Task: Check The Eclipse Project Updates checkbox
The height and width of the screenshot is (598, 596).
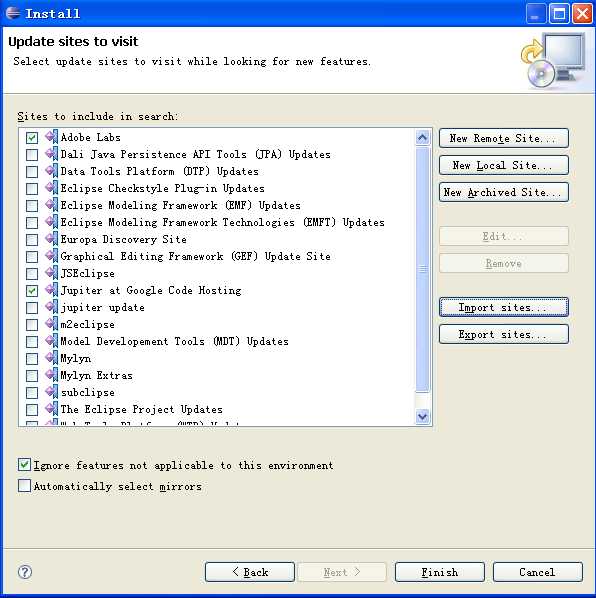Action: click(32, 410)
